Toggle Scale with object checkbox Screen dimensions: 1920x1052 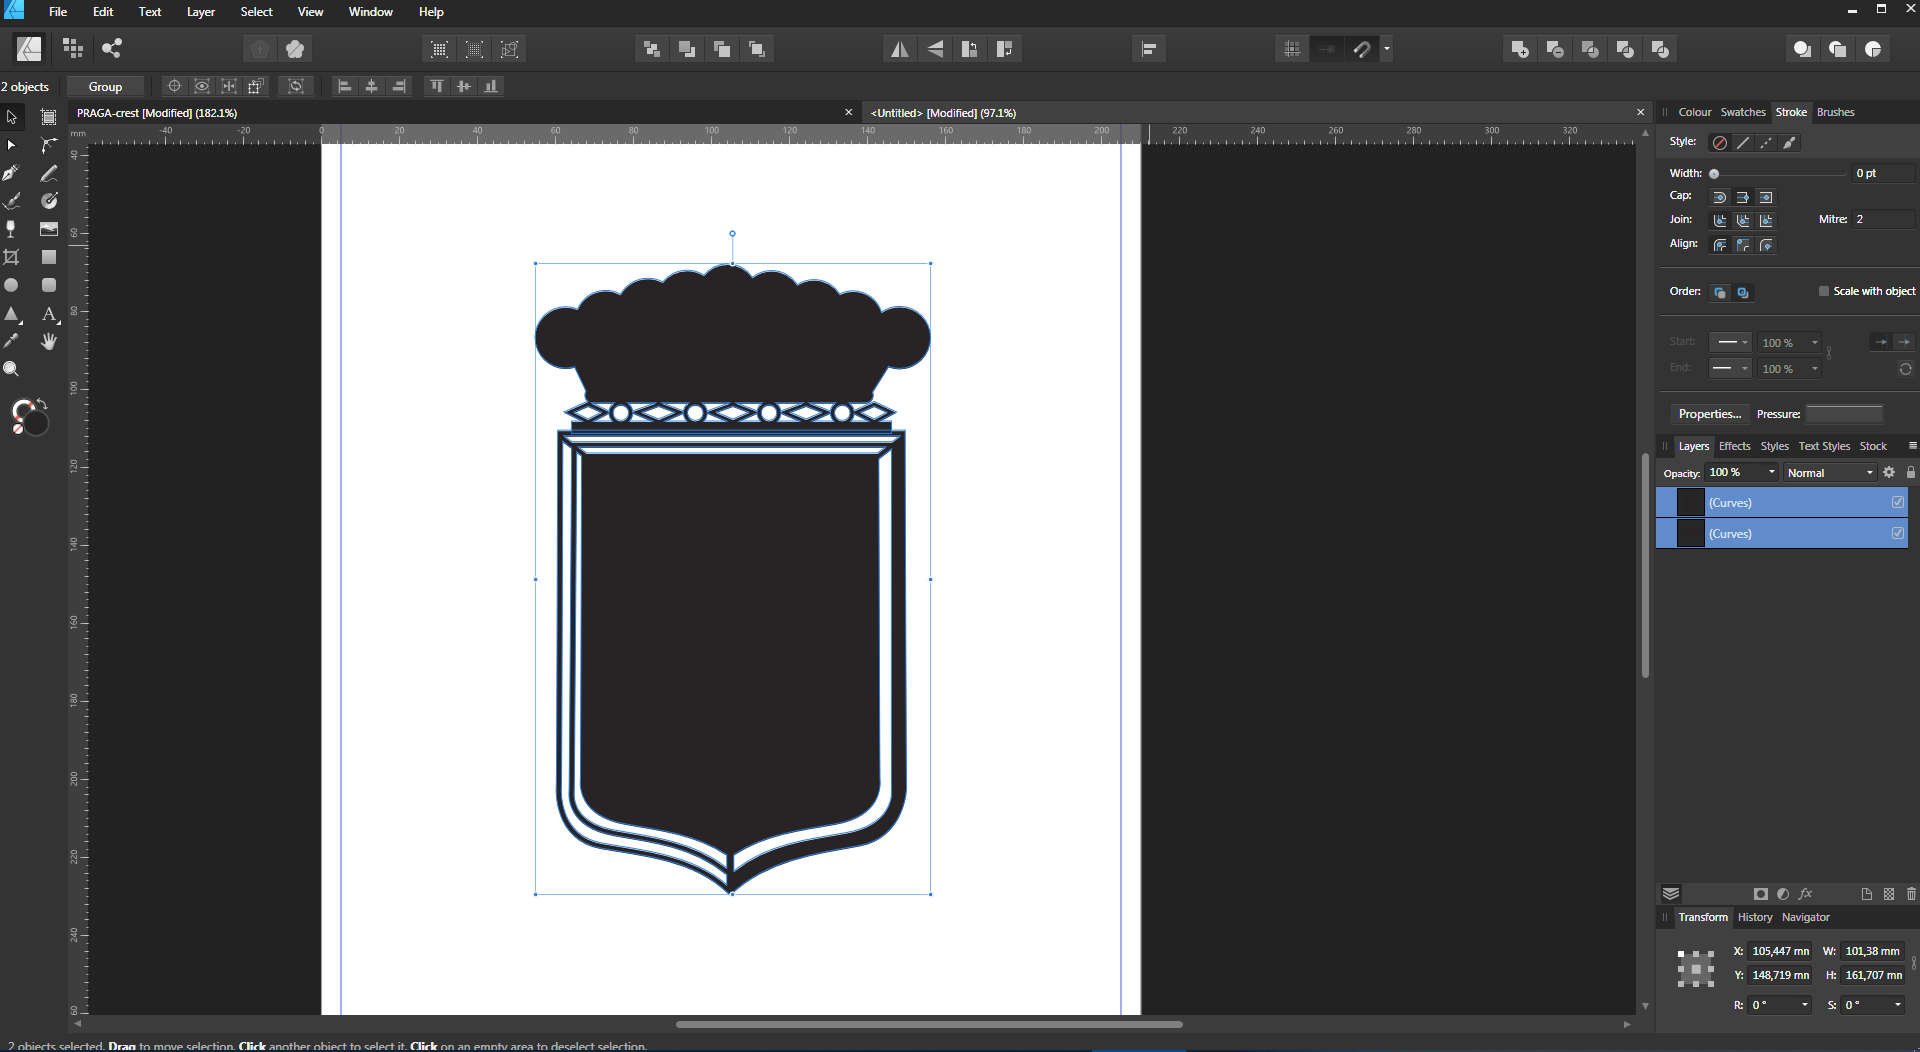click(x=1823, y=291)
